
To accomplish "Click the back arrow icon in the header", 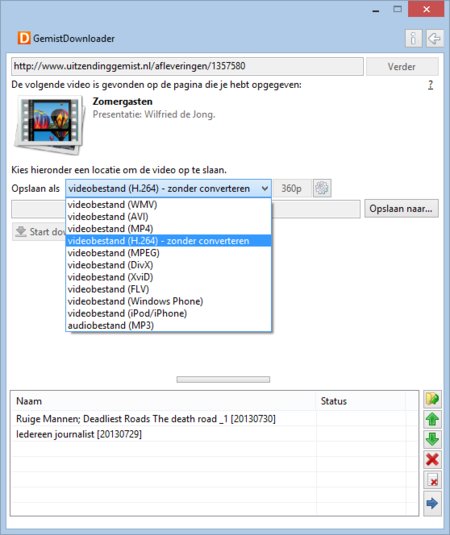I will tap(434, 38).
